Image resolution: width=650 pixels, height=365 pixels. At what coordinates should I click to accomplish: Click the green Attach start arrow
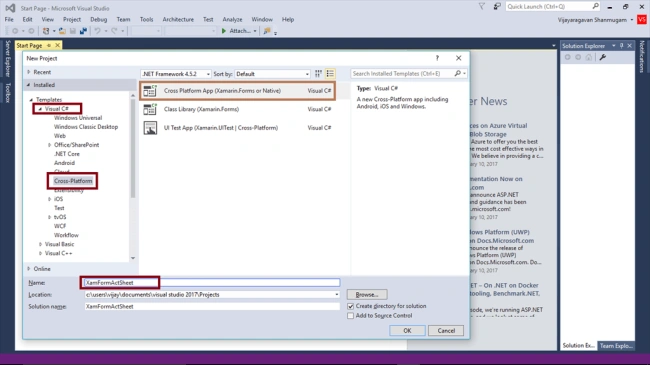click(224, 31)
